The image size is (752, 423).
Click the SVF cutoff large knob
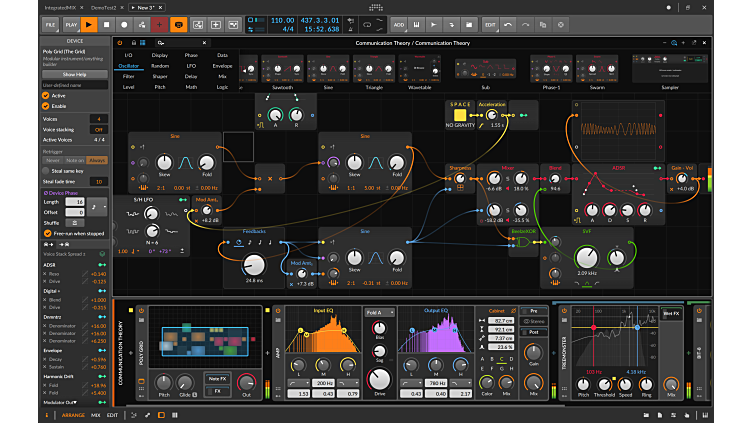[x=587, y=258]
